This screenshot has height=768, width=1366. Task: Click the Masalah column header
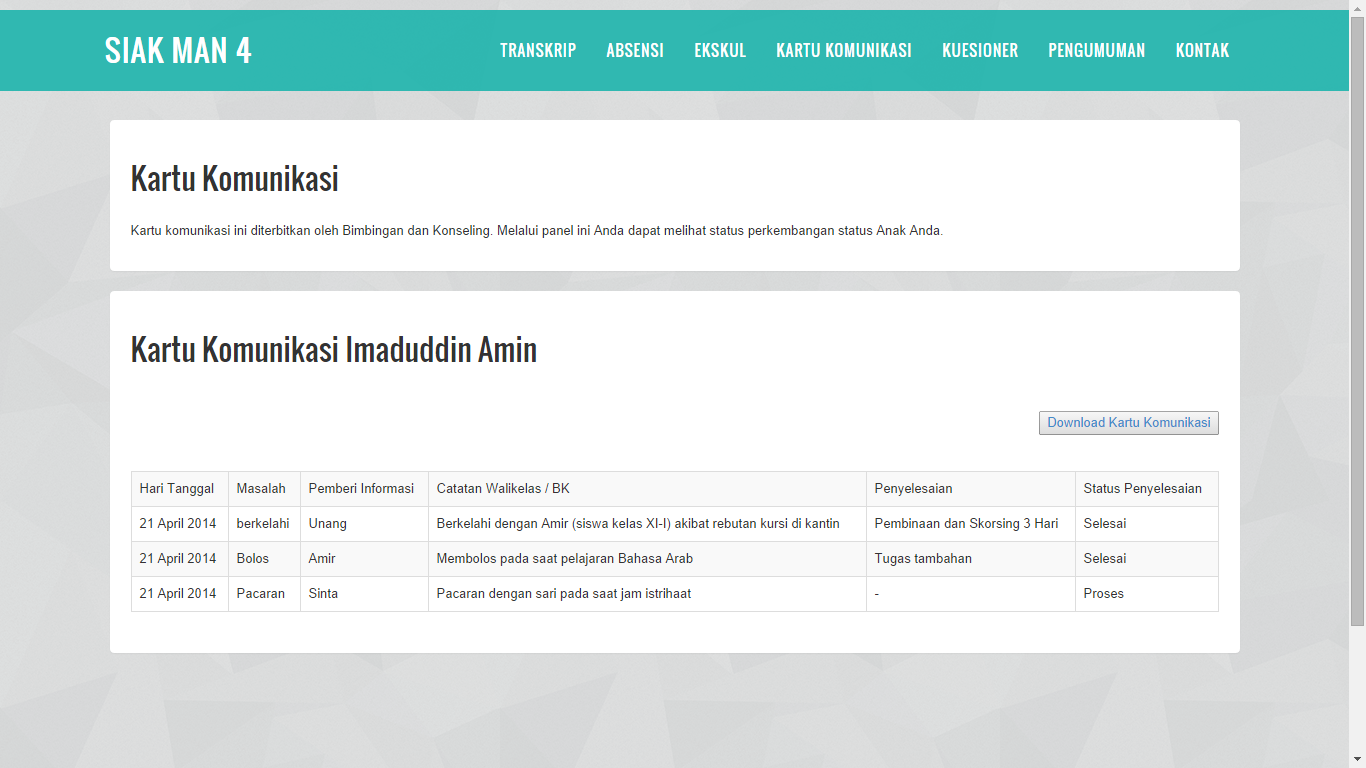click(261, 489)
